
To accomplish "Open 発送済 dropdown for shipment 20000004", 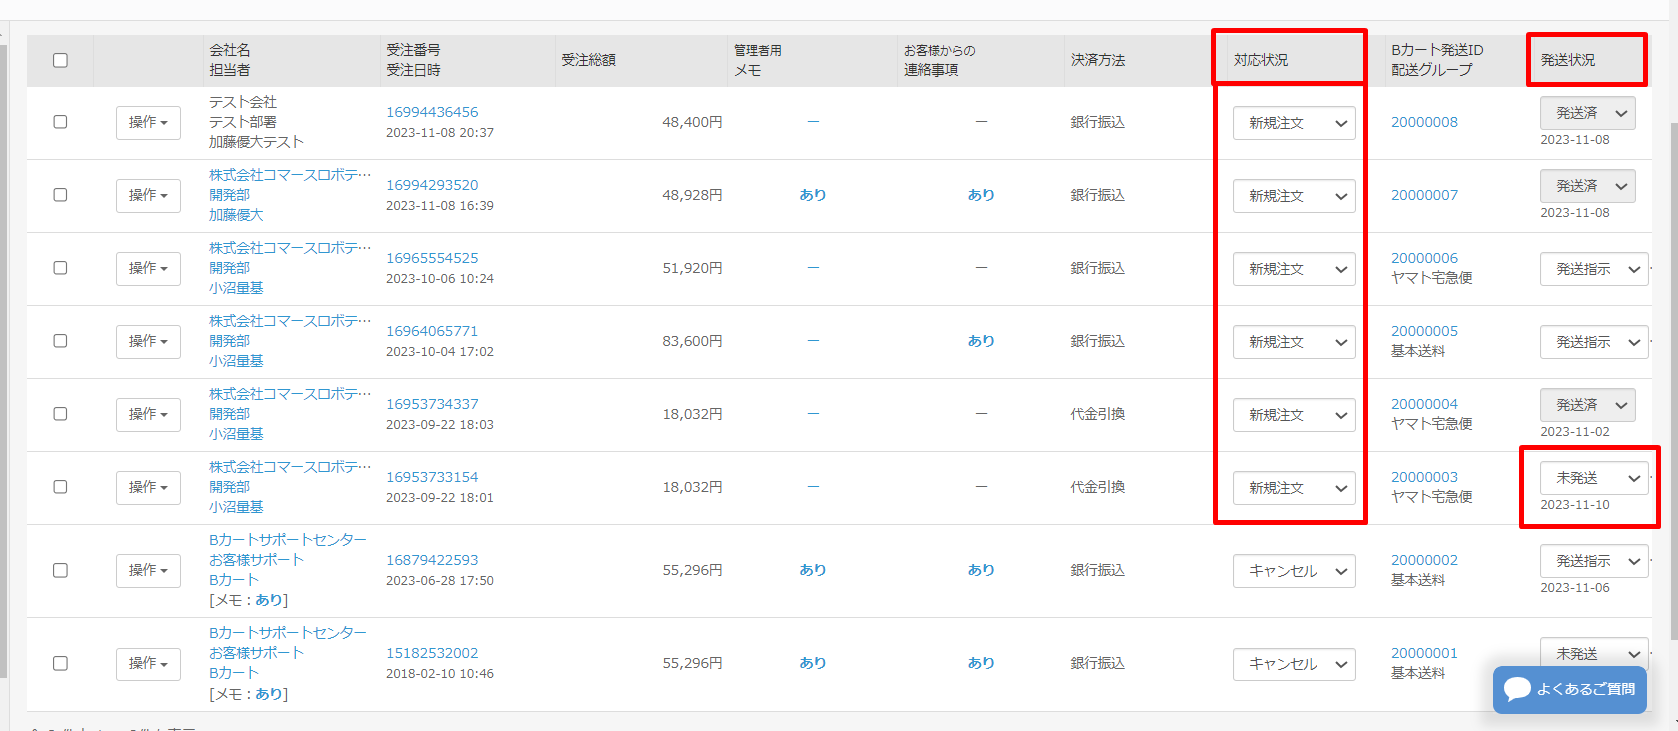I will click(x=1588, y=405).
